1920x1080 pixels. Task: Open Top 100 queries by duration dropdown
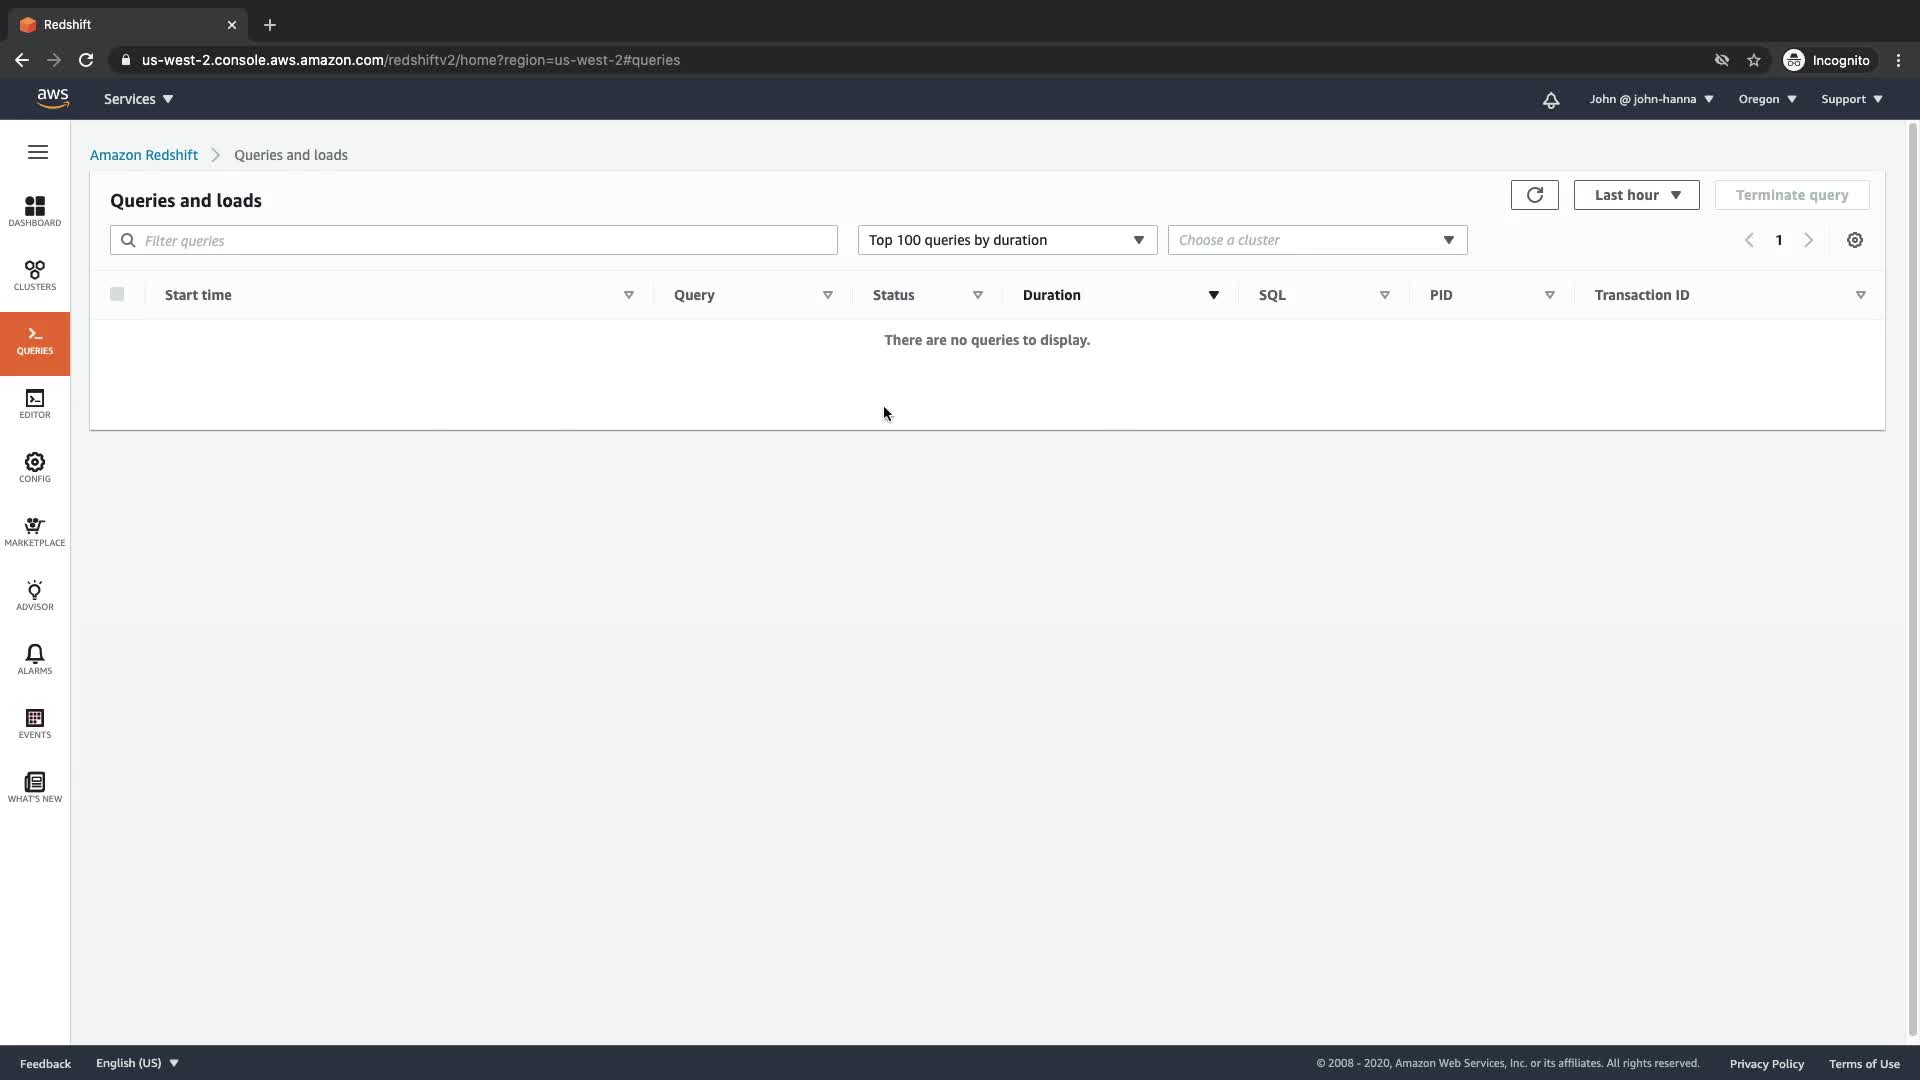tap(1006, 240)
